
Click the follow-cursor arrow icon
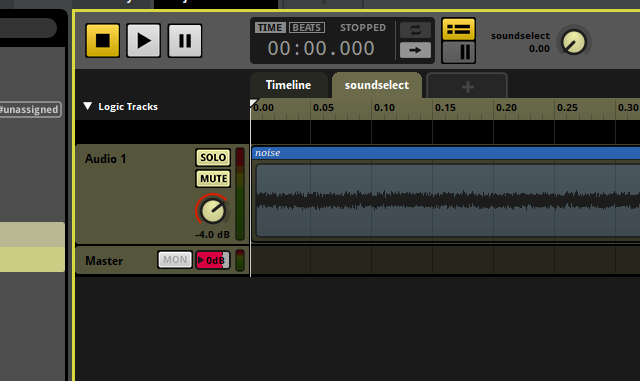pos(415,50)
